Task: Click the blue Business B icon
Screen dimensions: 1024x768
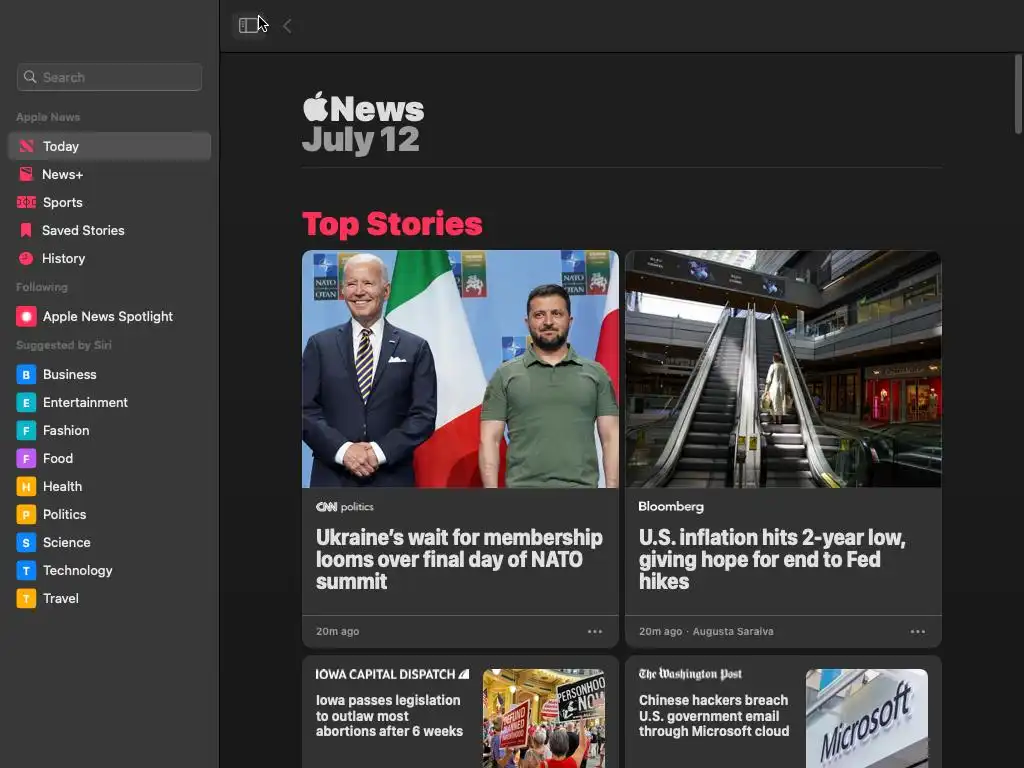Action: pos(26,375)
